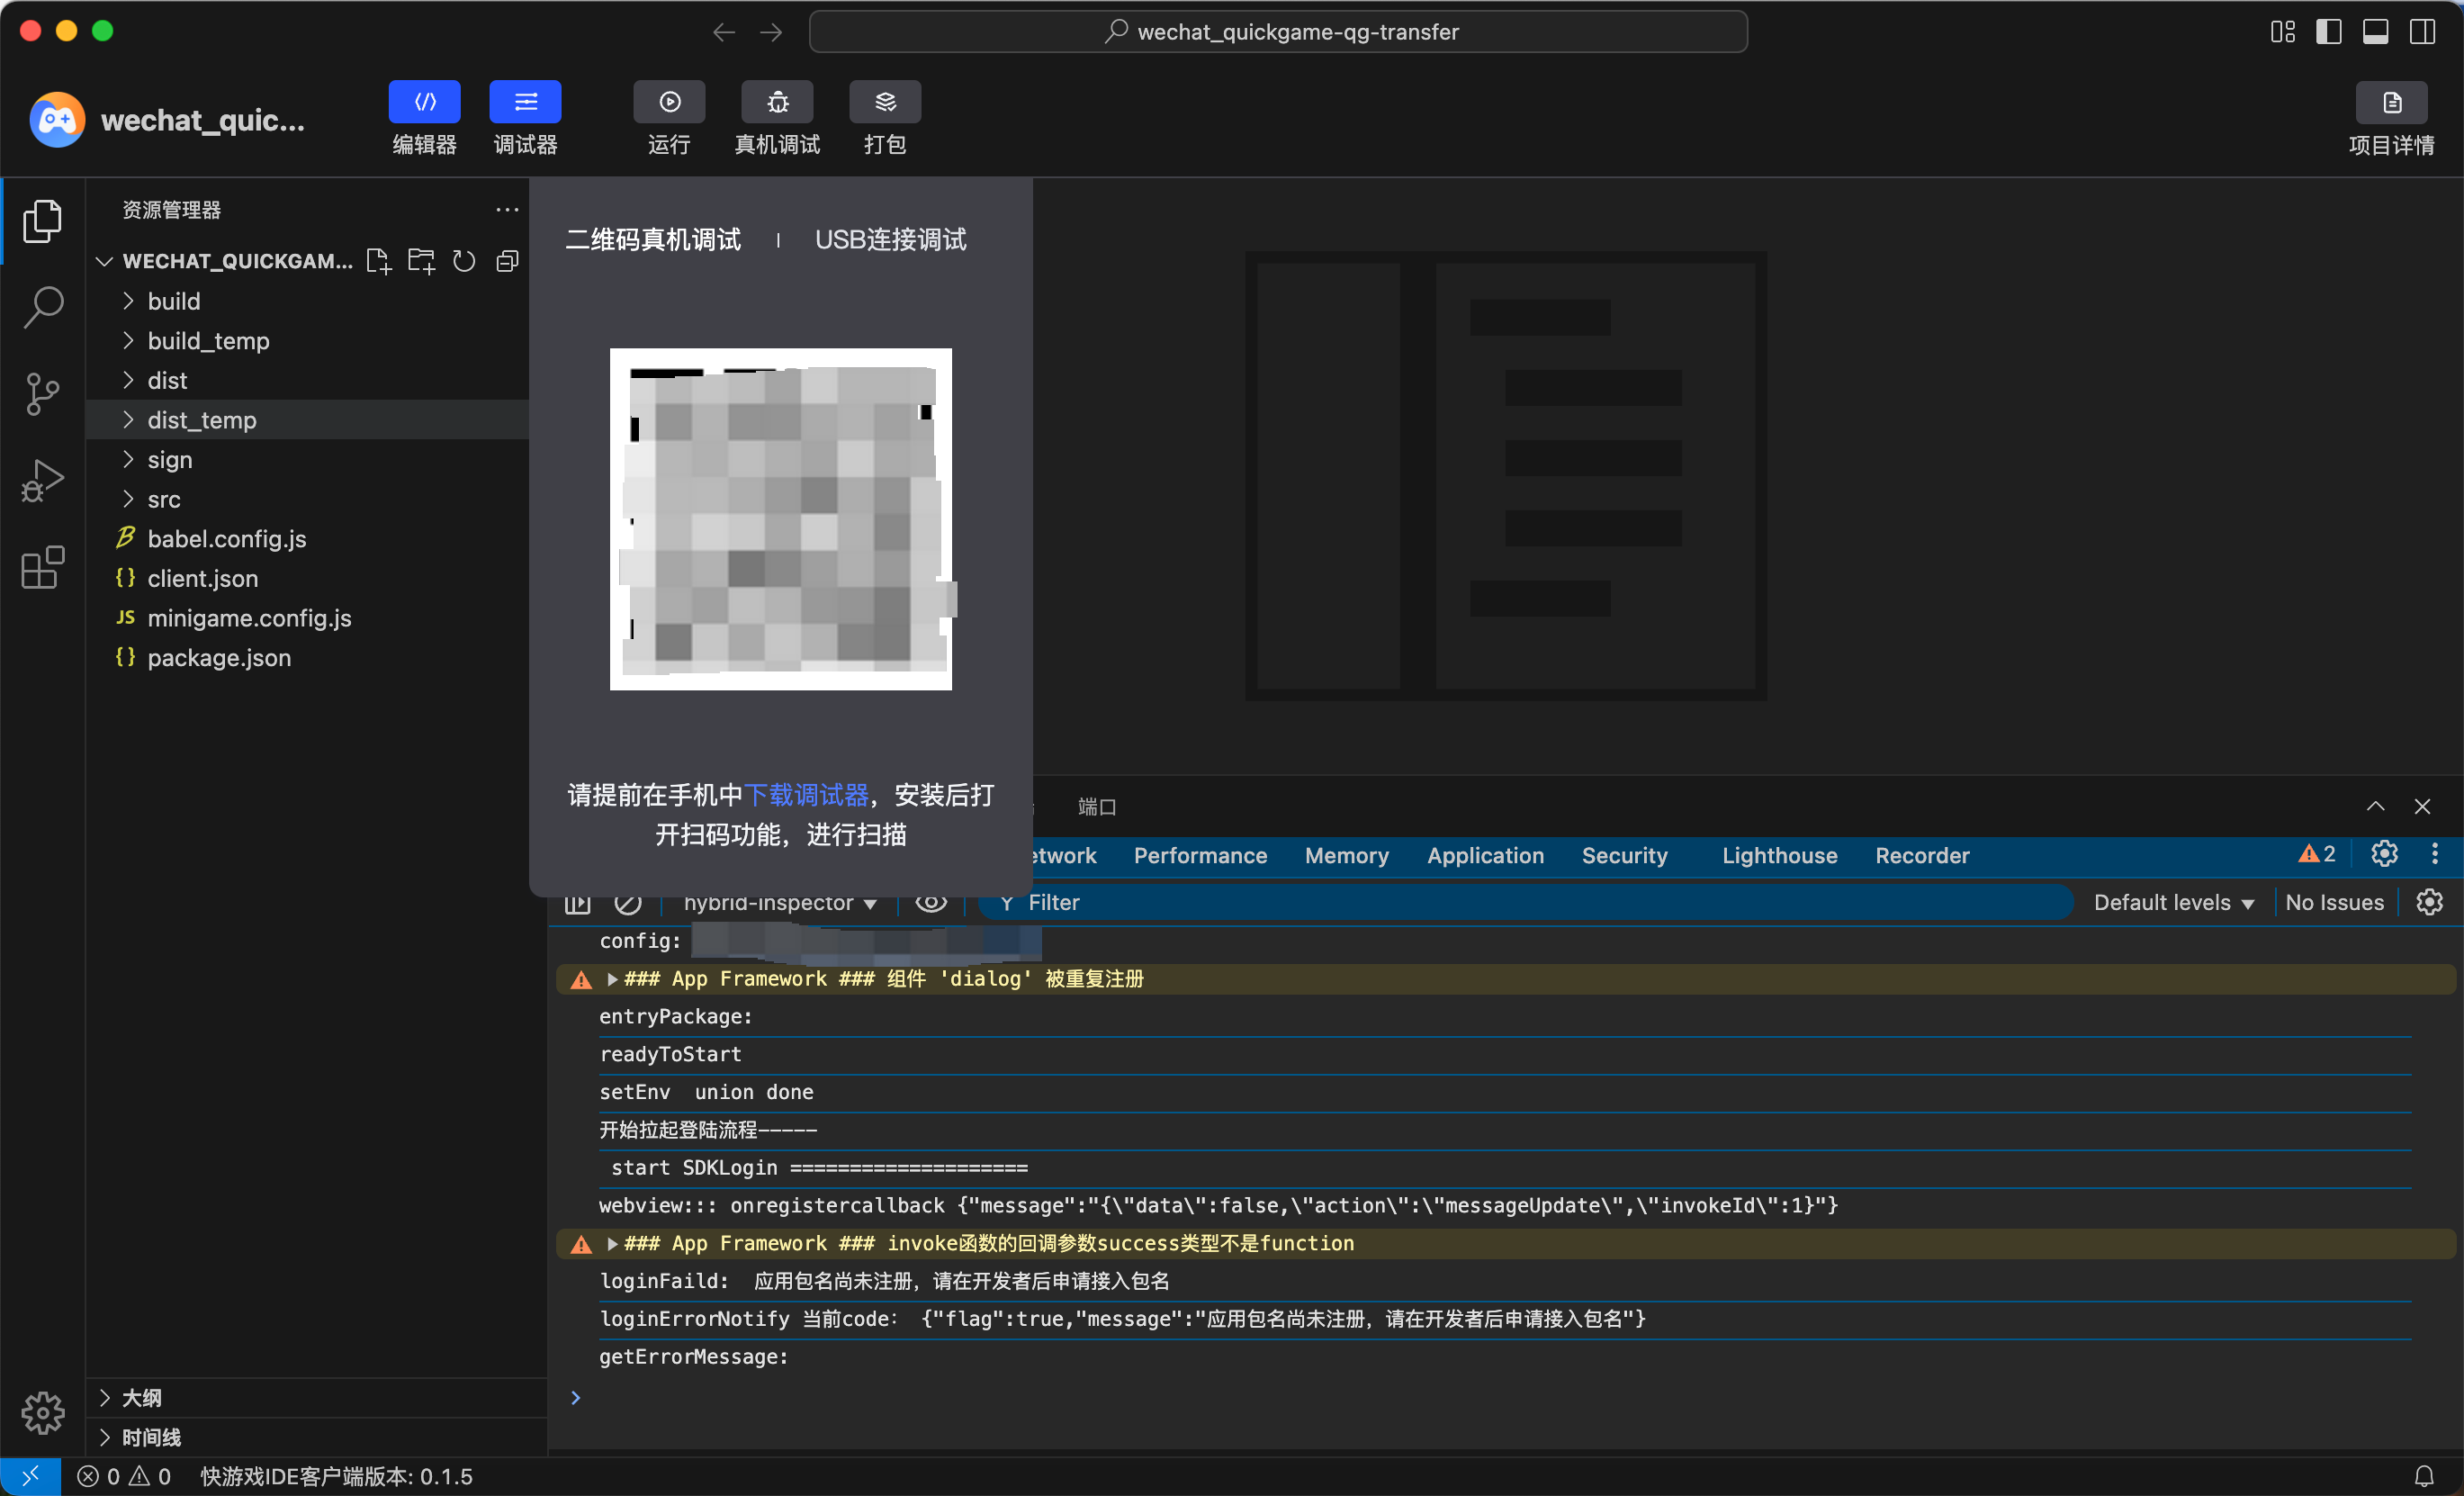This screenshot has width=2464, height=1496.
Task: Switch to USB连接调试 tab
Action: (x=890, y=240)
